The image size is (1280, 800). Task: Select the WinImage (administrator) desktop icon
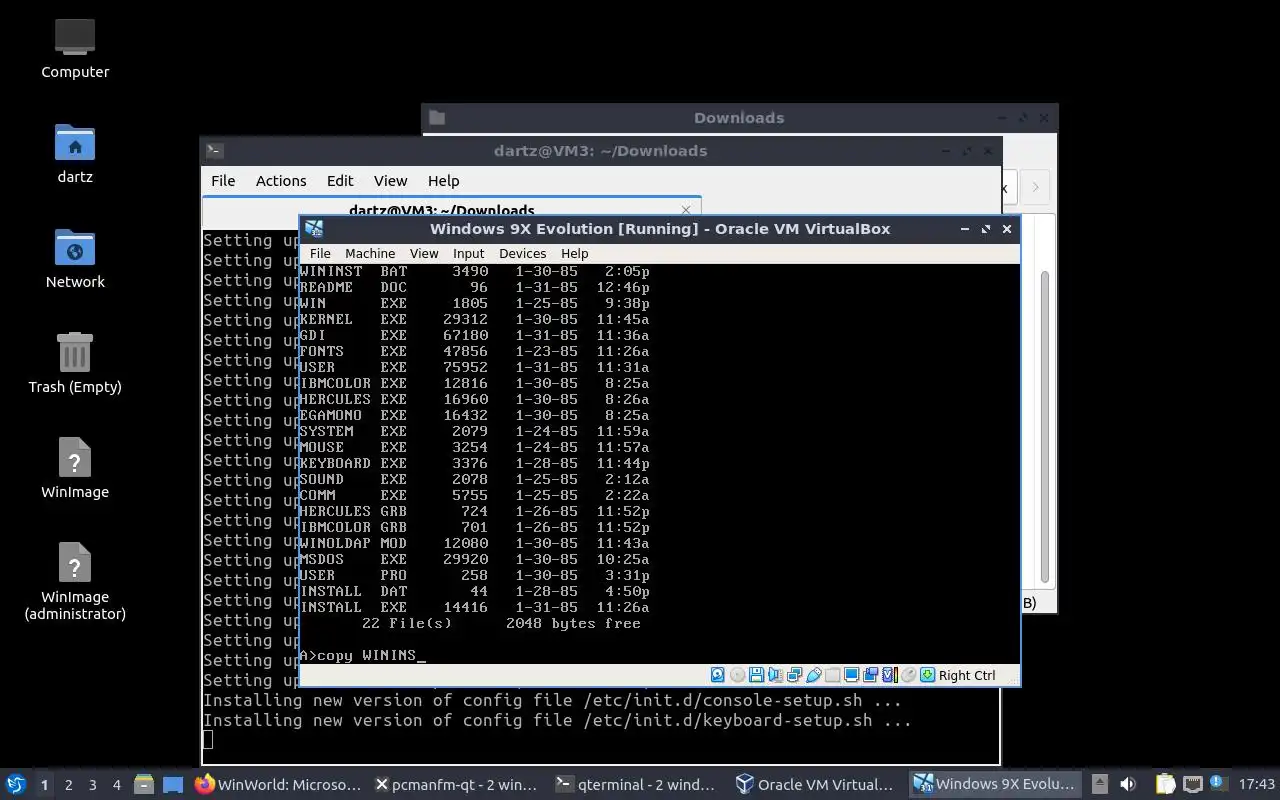pos(75,582)
